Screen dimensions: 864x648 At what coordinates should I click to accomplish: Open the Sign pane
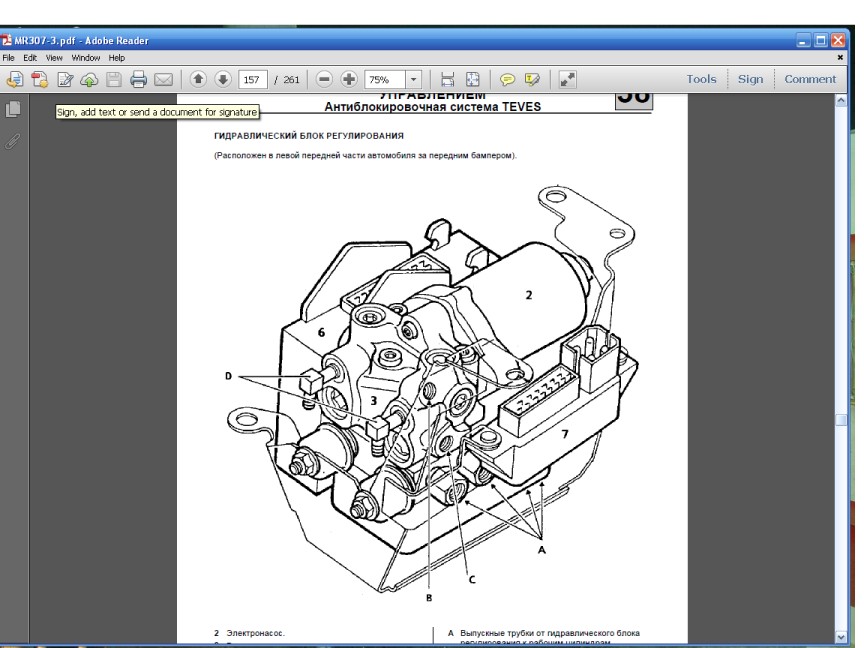[750, 79]
